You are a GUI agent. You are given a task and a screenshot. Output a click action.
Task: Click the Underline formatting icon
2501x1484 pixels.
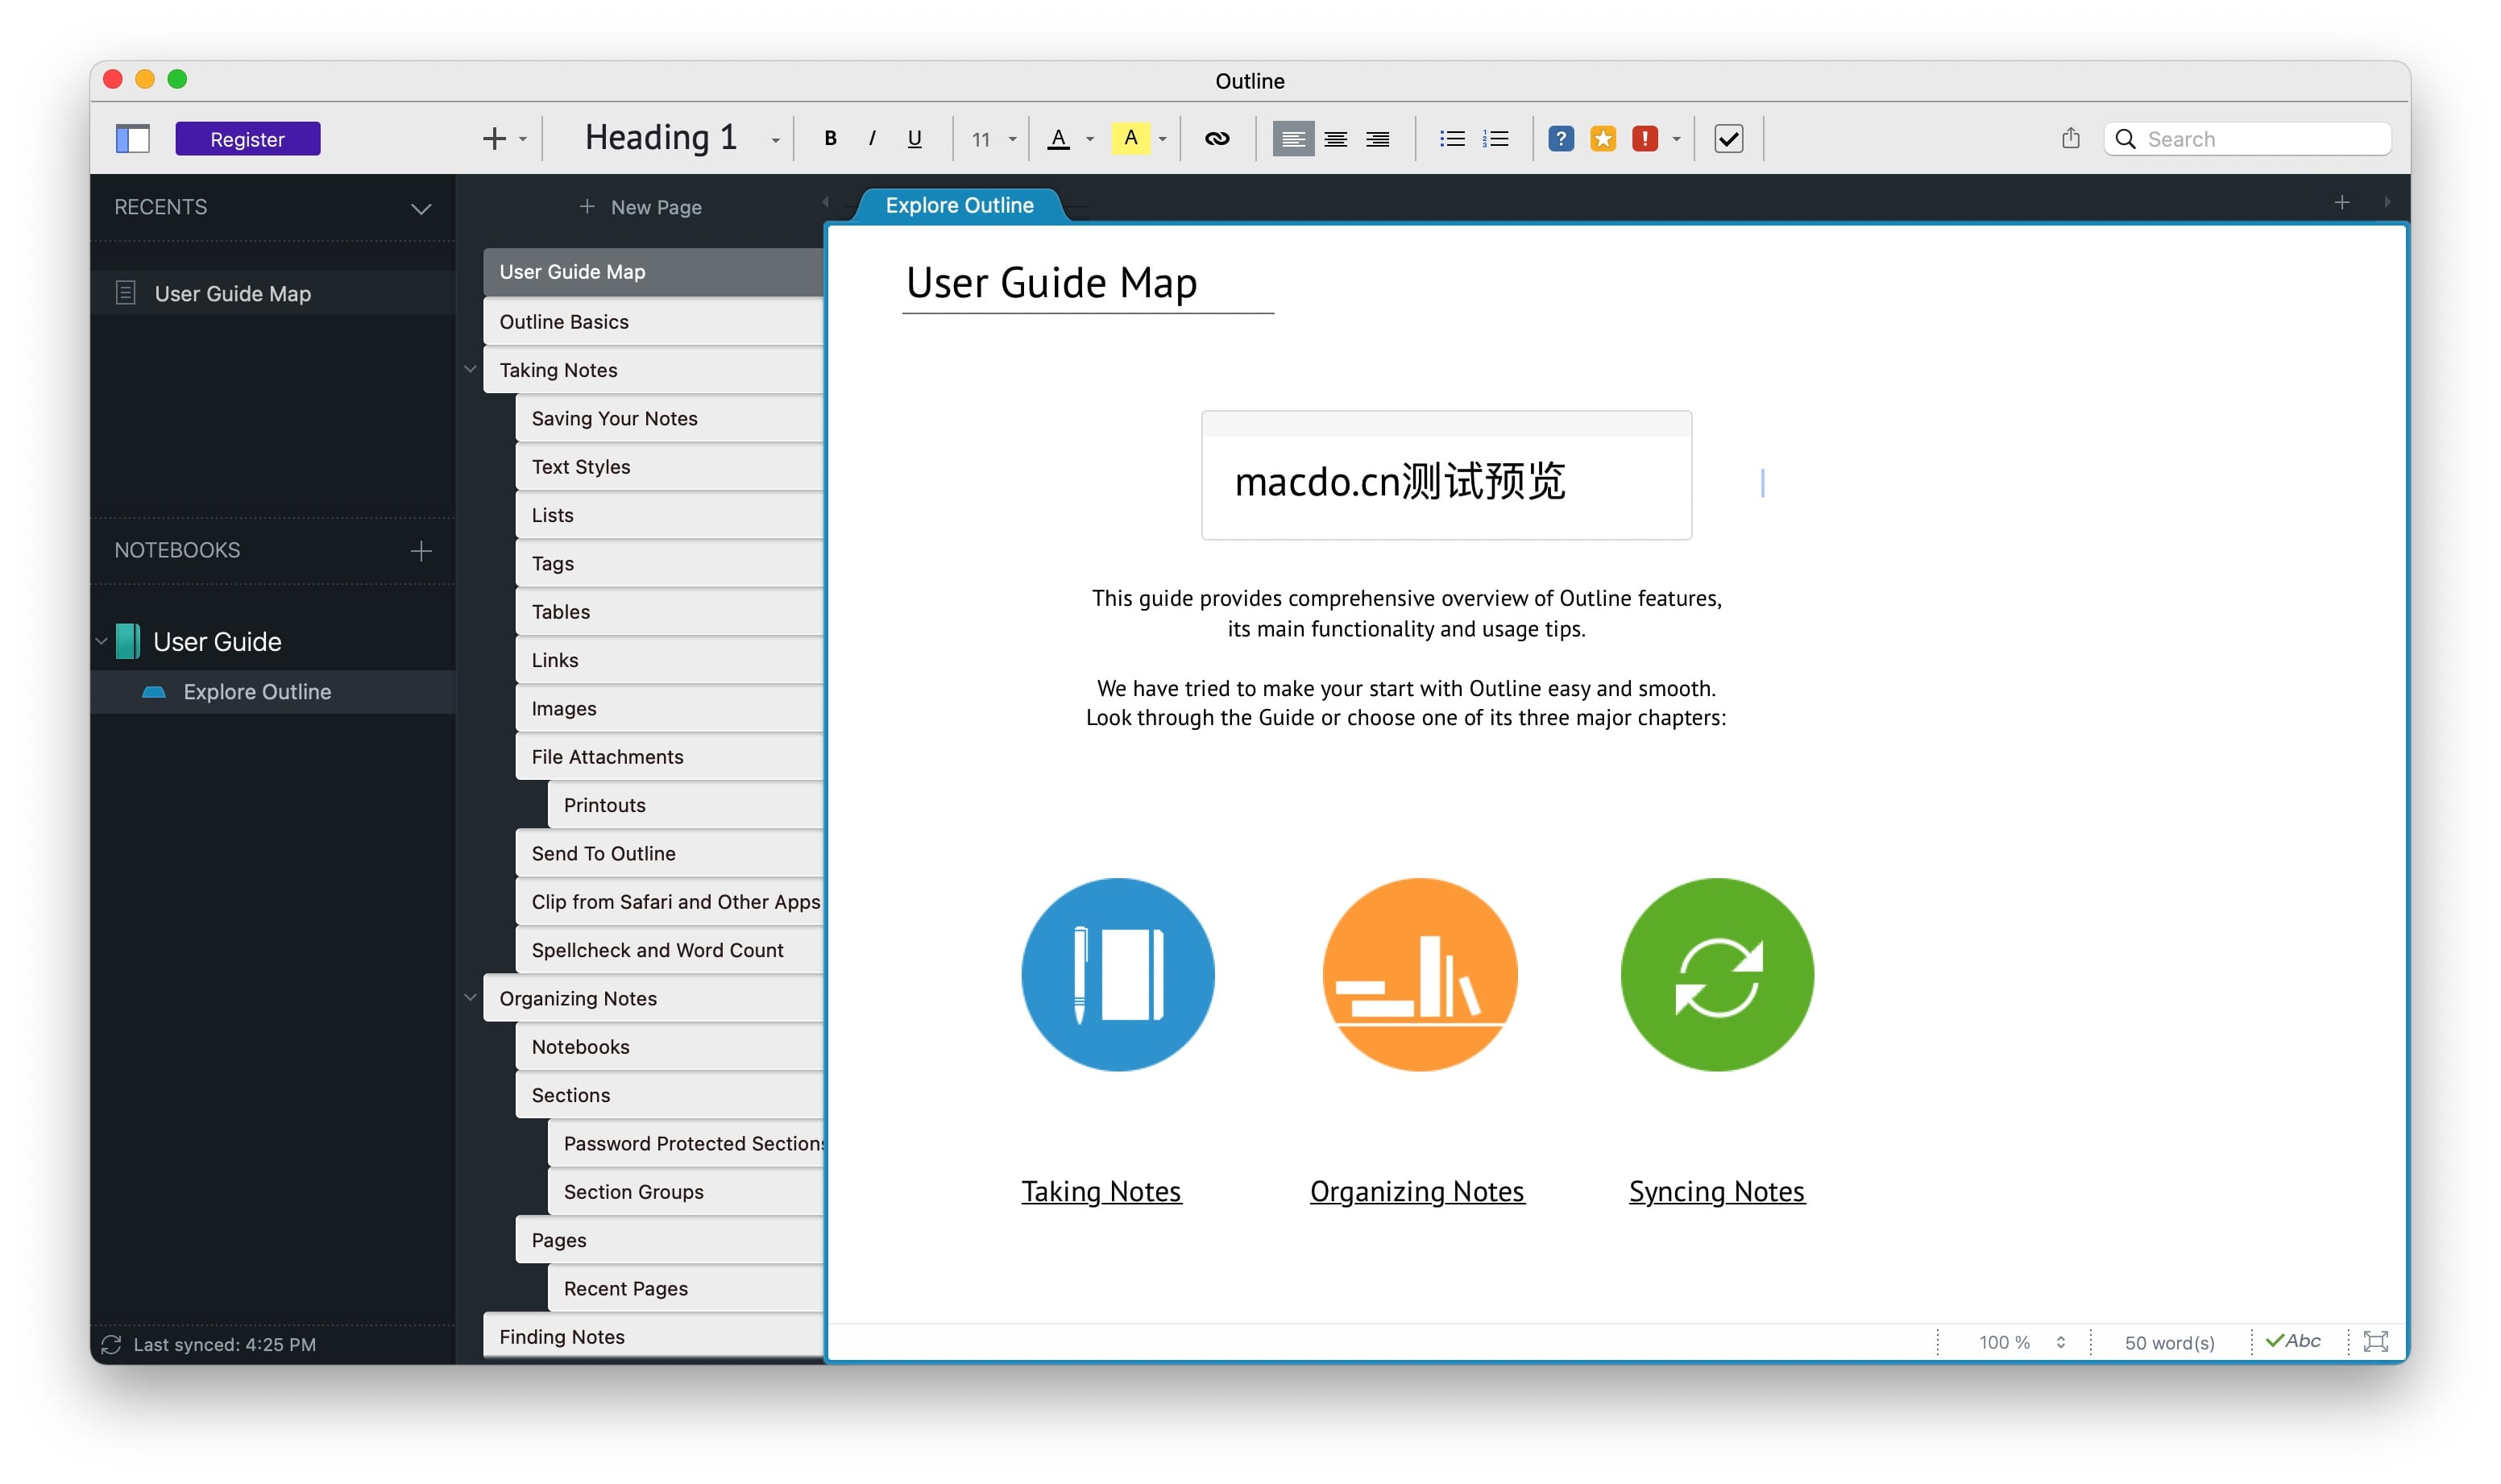click(x=915, y=138)
